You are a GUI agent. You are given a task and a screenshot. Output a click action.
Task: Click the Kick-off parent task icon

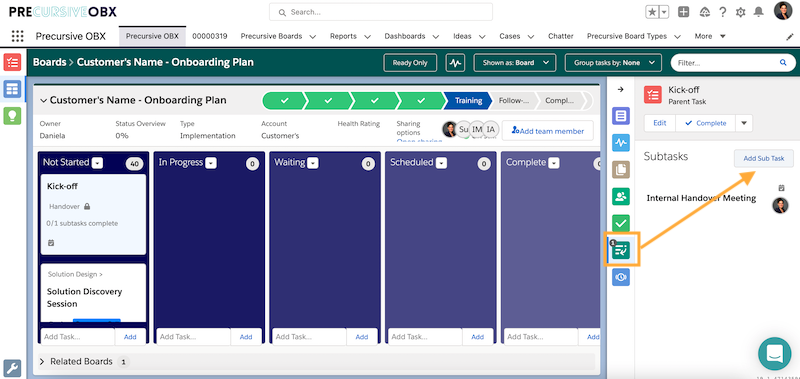tap(653, 95)
